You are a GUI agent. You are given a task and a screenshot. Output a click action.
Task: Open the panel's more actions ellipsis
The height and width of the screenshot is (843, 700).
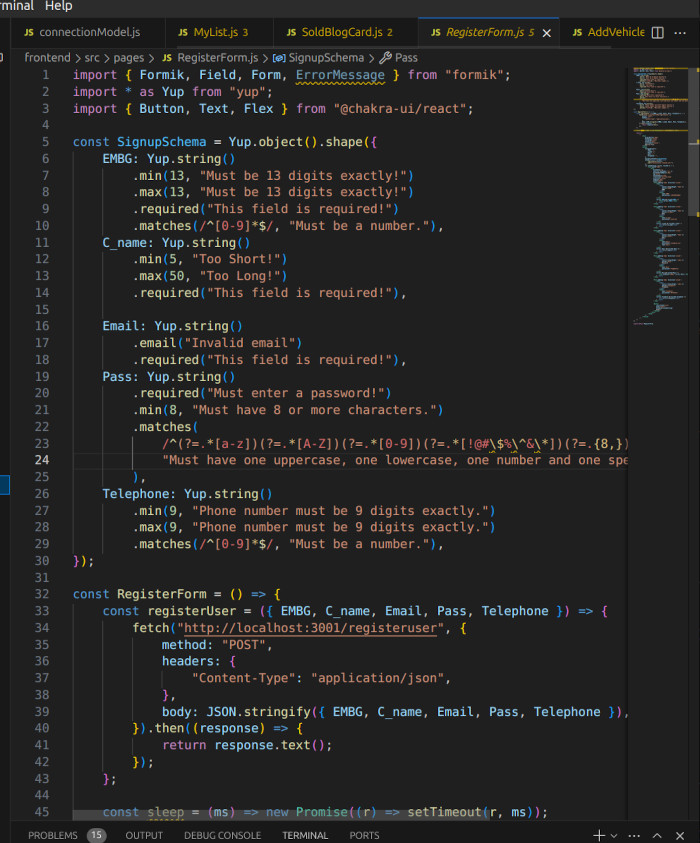click(x=635, y=835)
